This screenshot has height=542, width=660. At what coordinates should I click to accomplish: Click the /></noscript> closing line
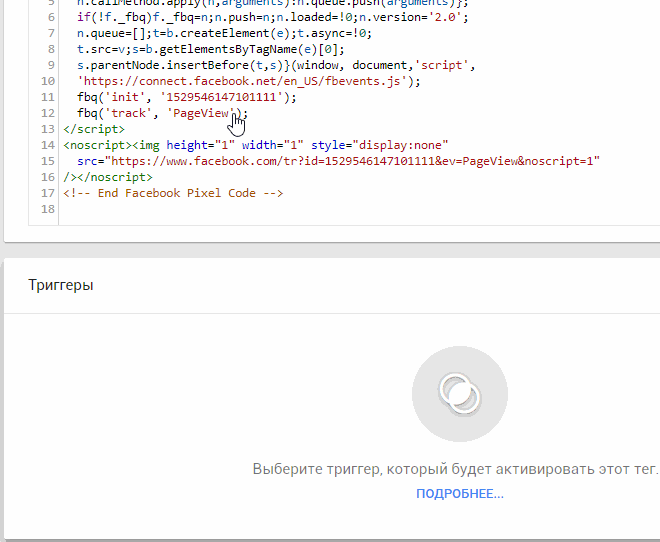(x=108, y=177)
